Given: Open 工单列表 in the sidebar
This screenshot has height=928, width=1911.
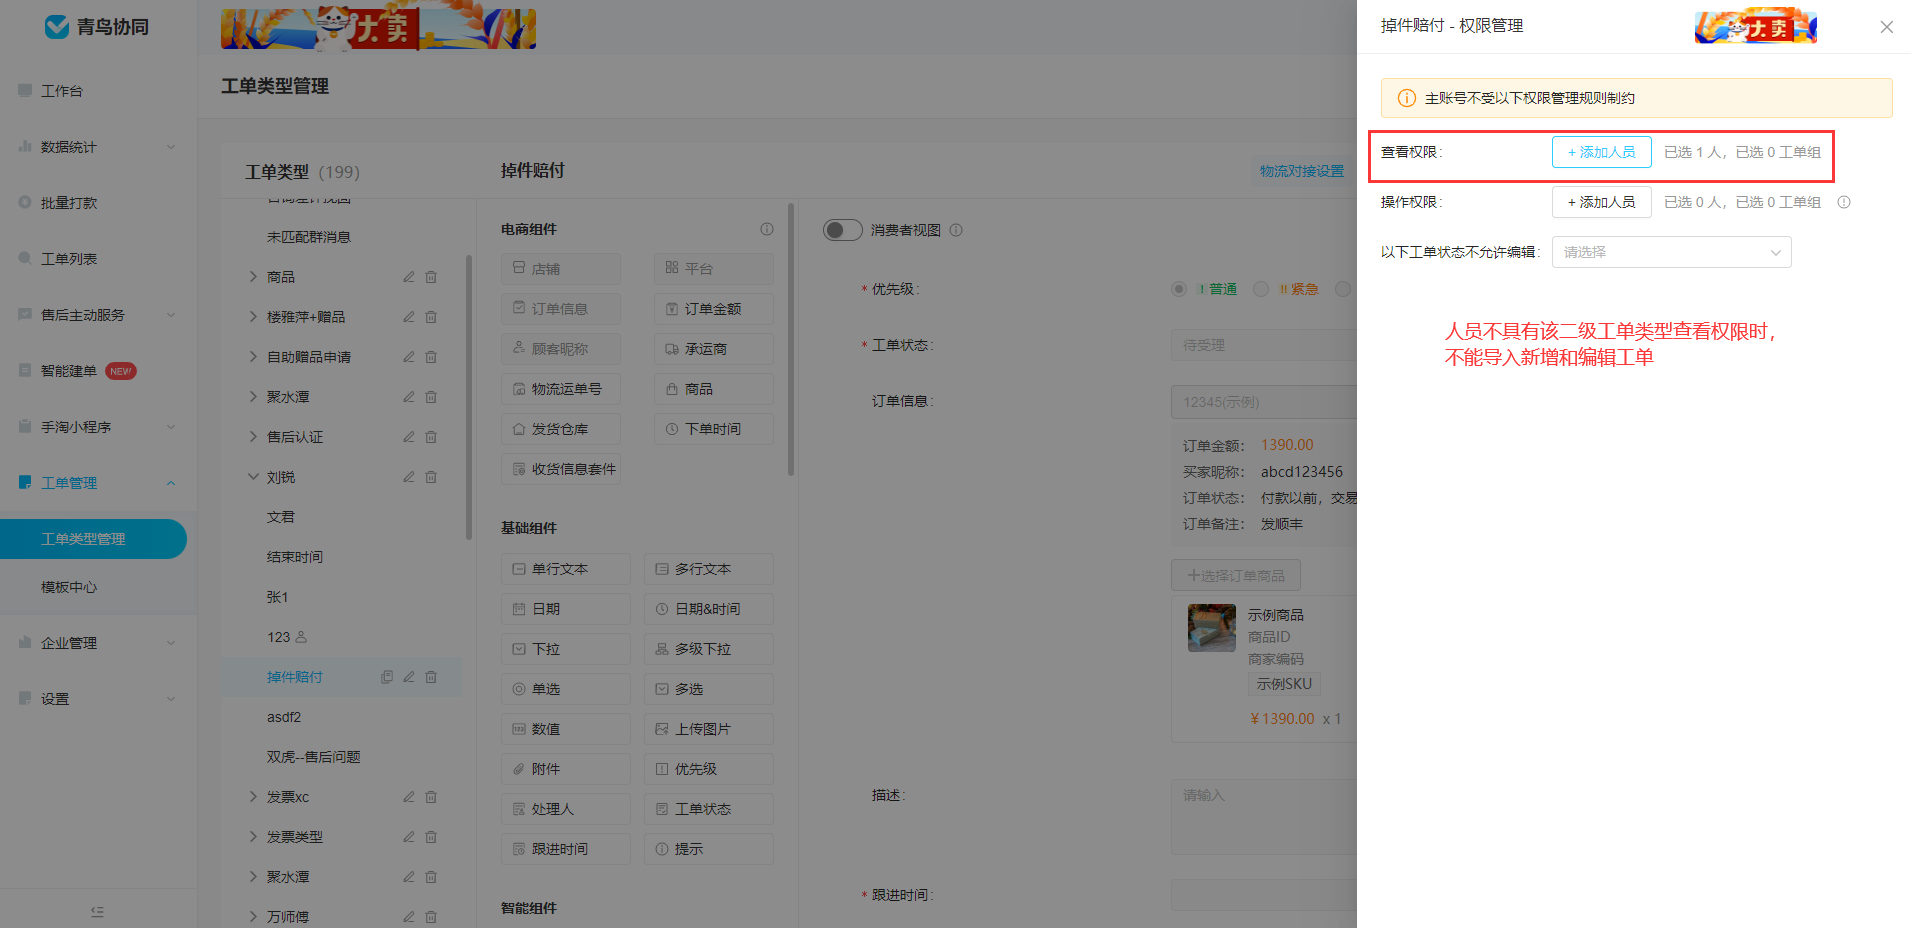Looking at the screenshot, I should (x=69, y=259).
